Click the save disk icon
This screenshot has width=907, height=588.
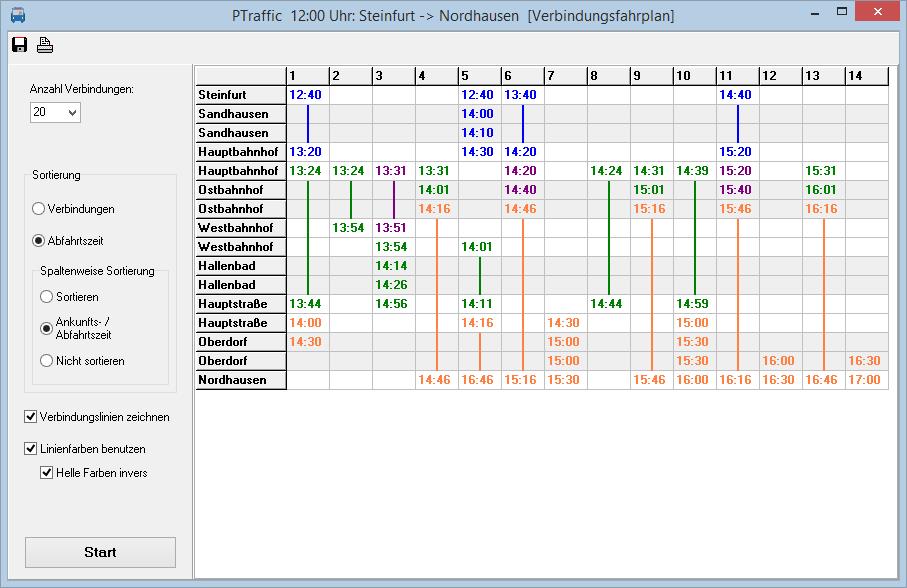tap(19, 45)
